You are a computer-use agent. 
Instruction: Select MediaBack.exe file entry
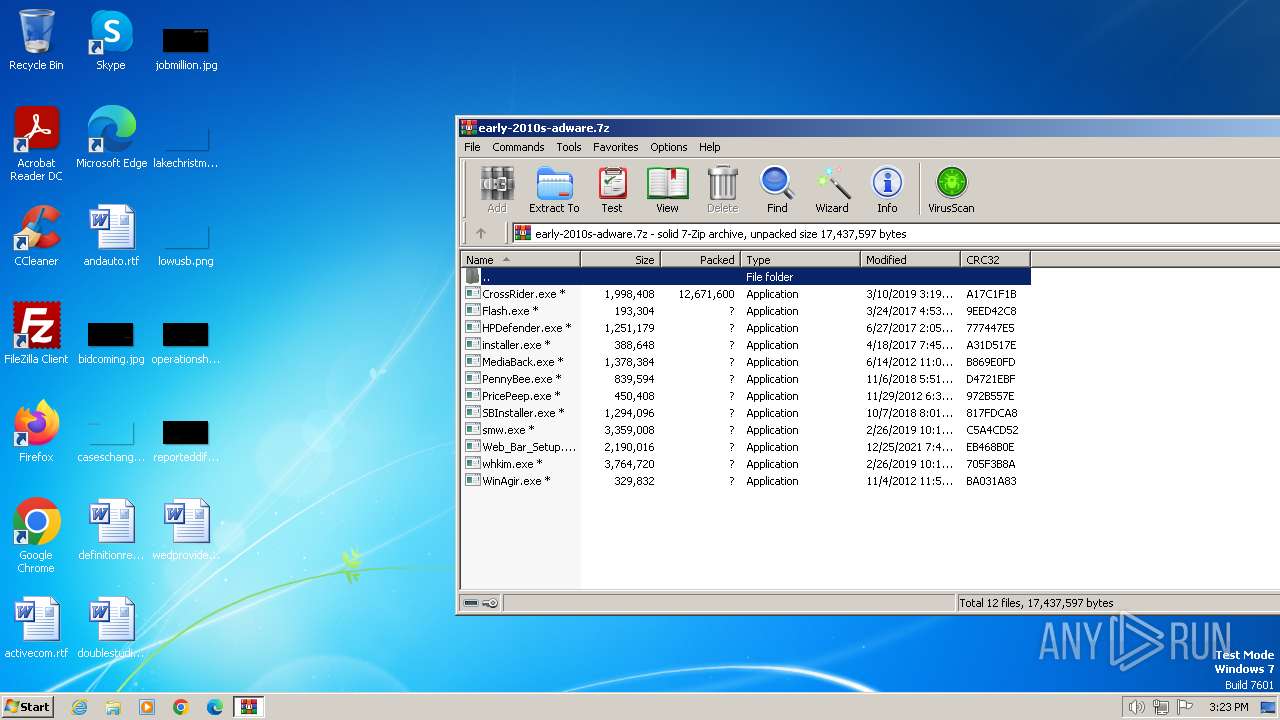(x=745, y=362)
